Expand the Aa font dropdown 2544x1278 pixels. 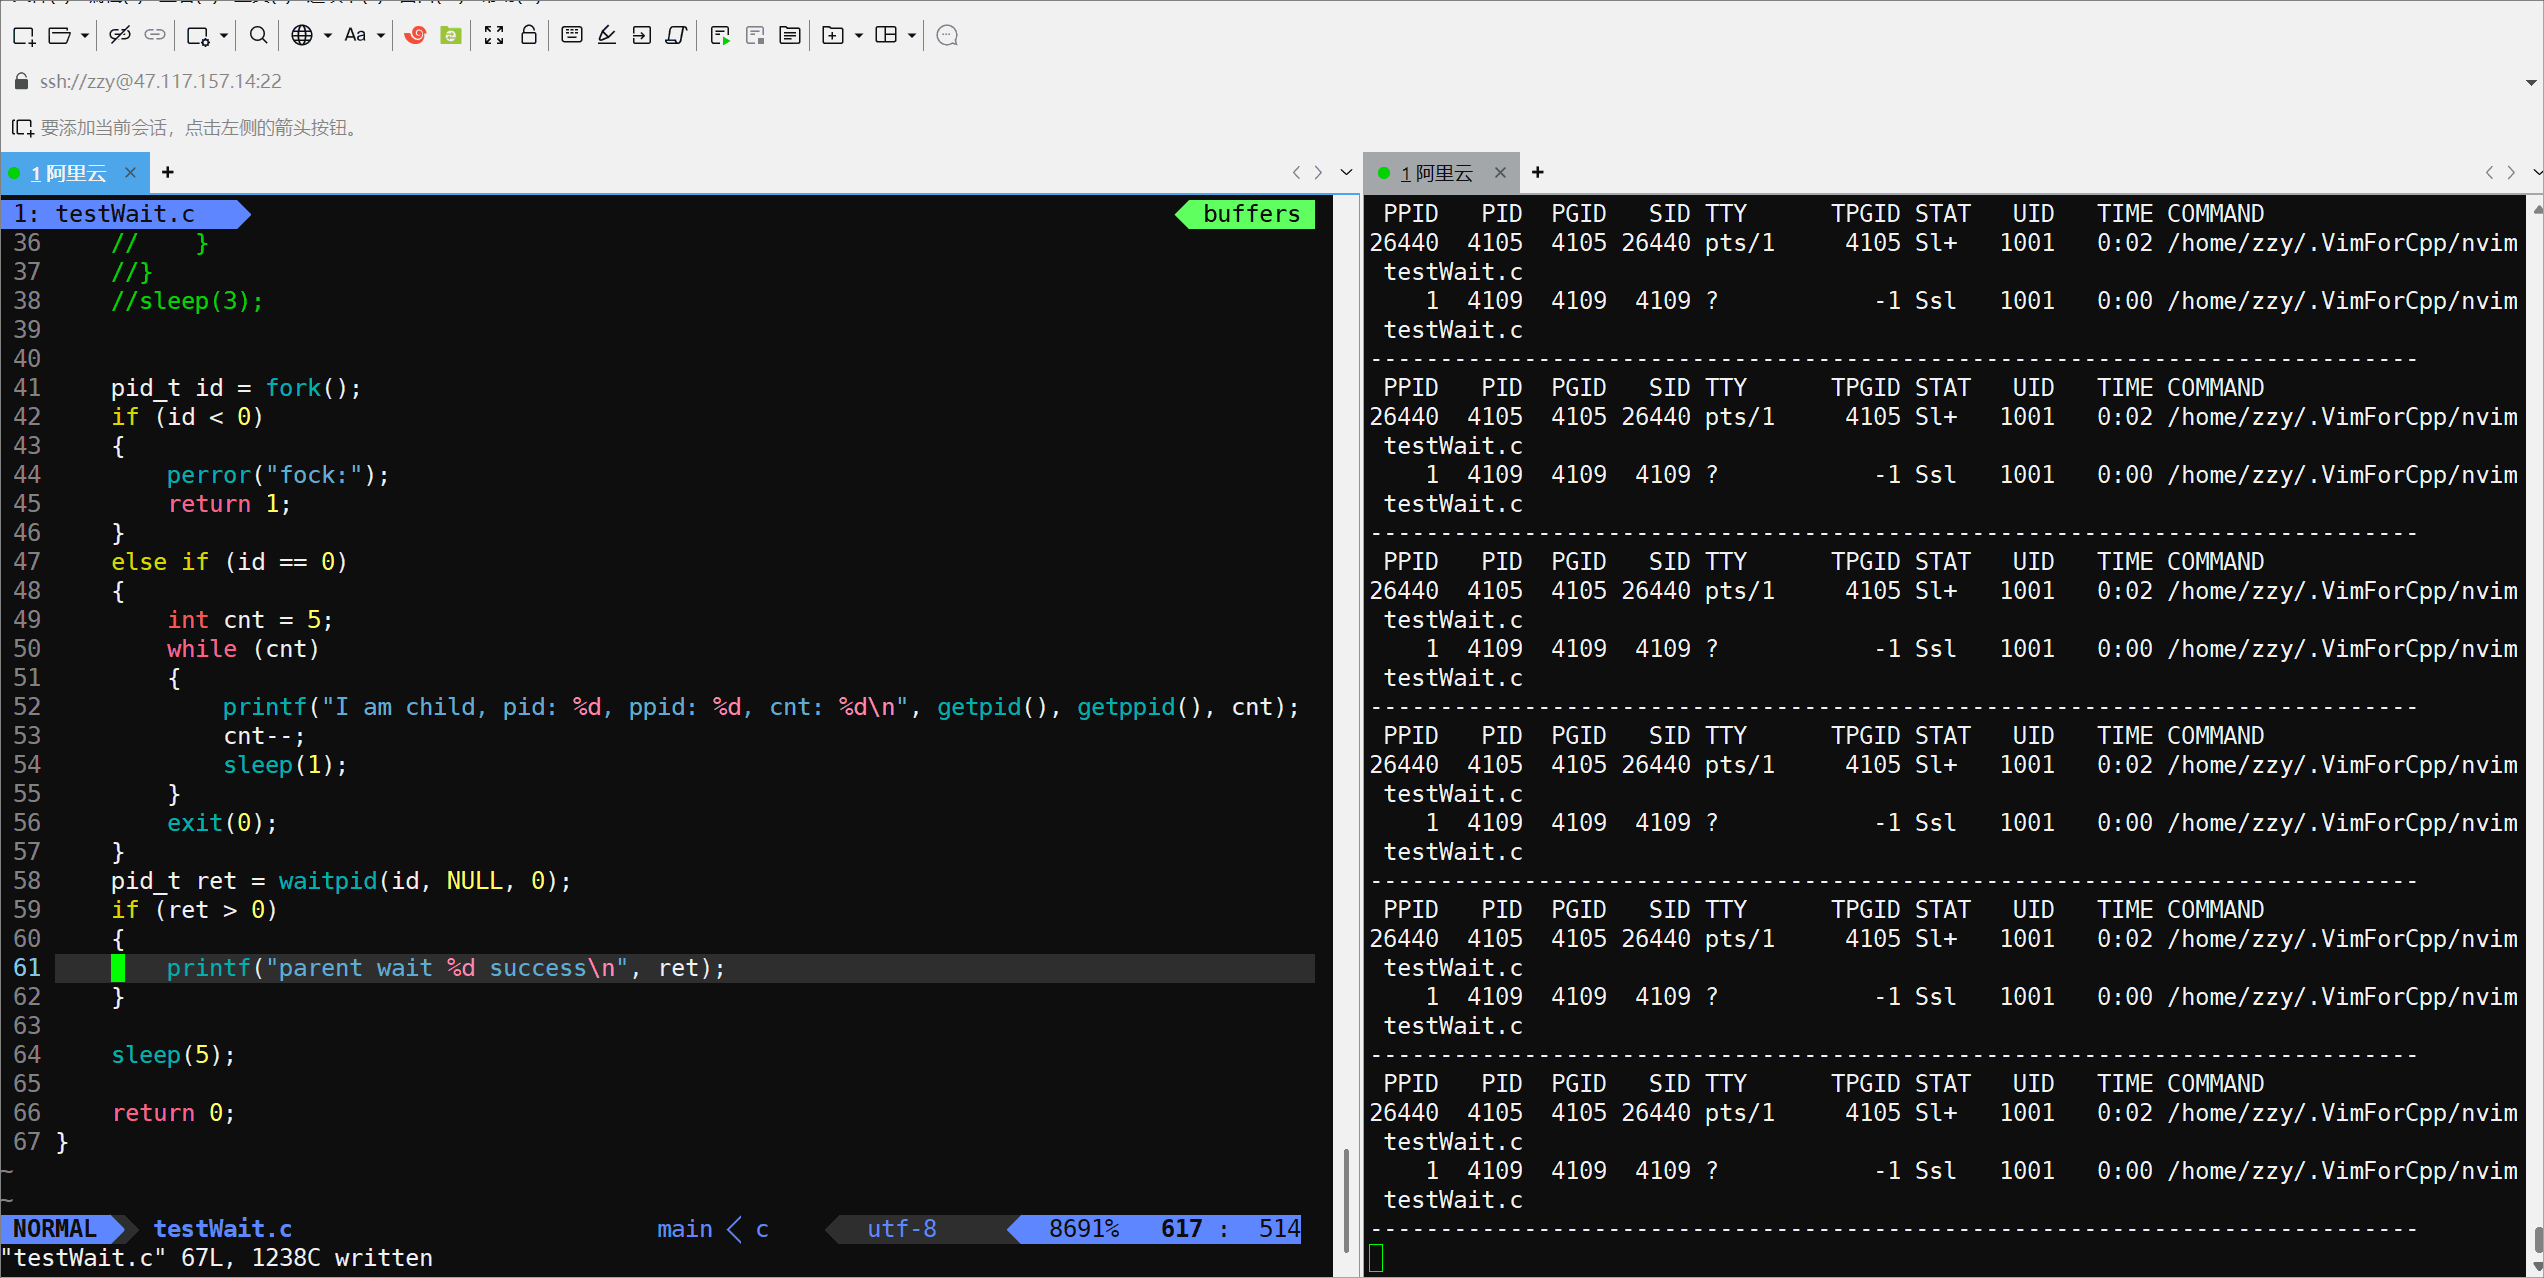pyautogui.click(x=381, y=36)
